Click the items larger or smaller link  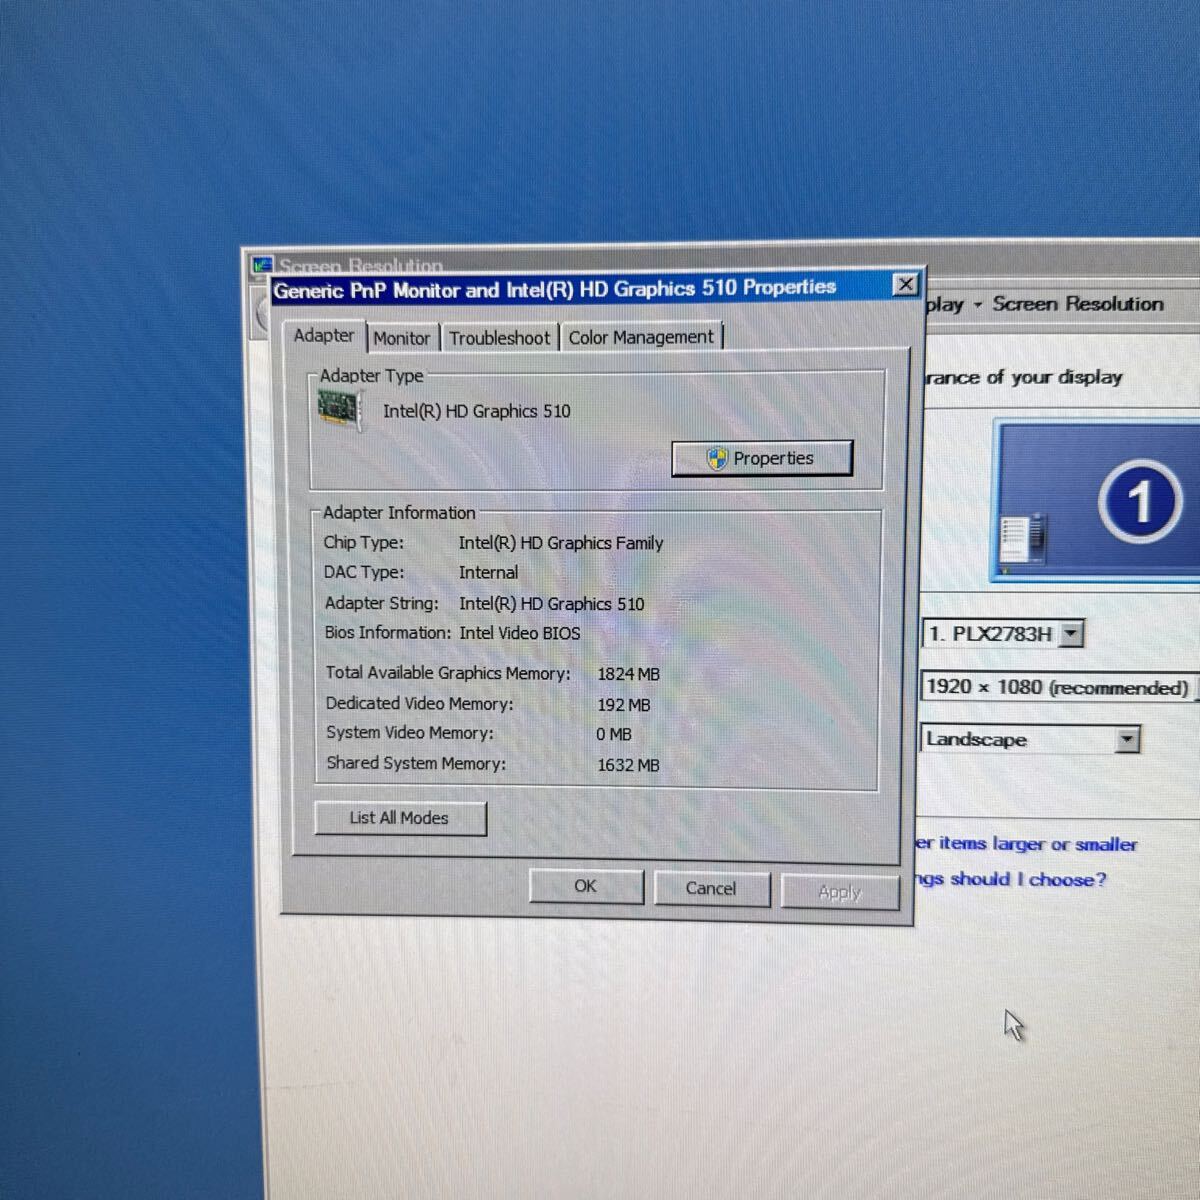click(x=1026, y=844)
